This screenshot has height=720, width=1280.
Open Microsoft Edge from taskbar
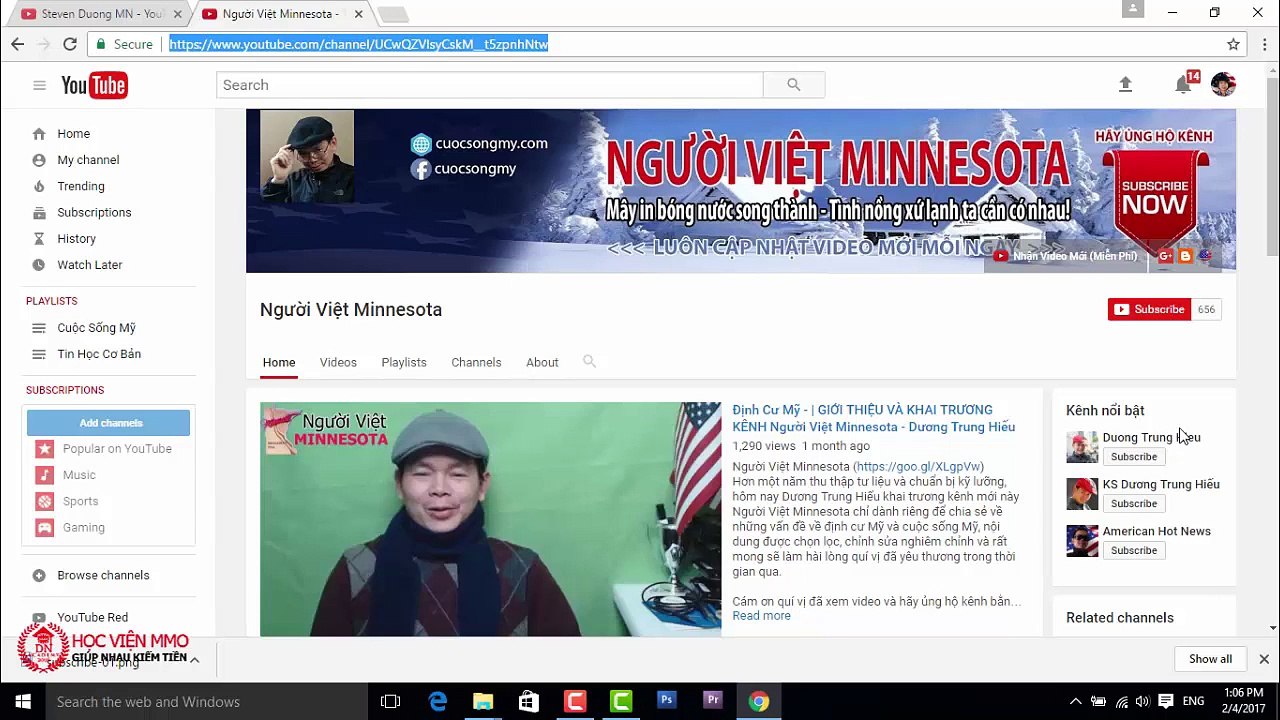438,701
